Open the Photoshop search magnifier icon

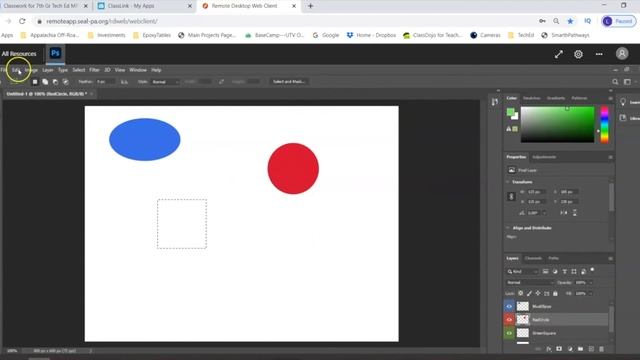[615, 82]
